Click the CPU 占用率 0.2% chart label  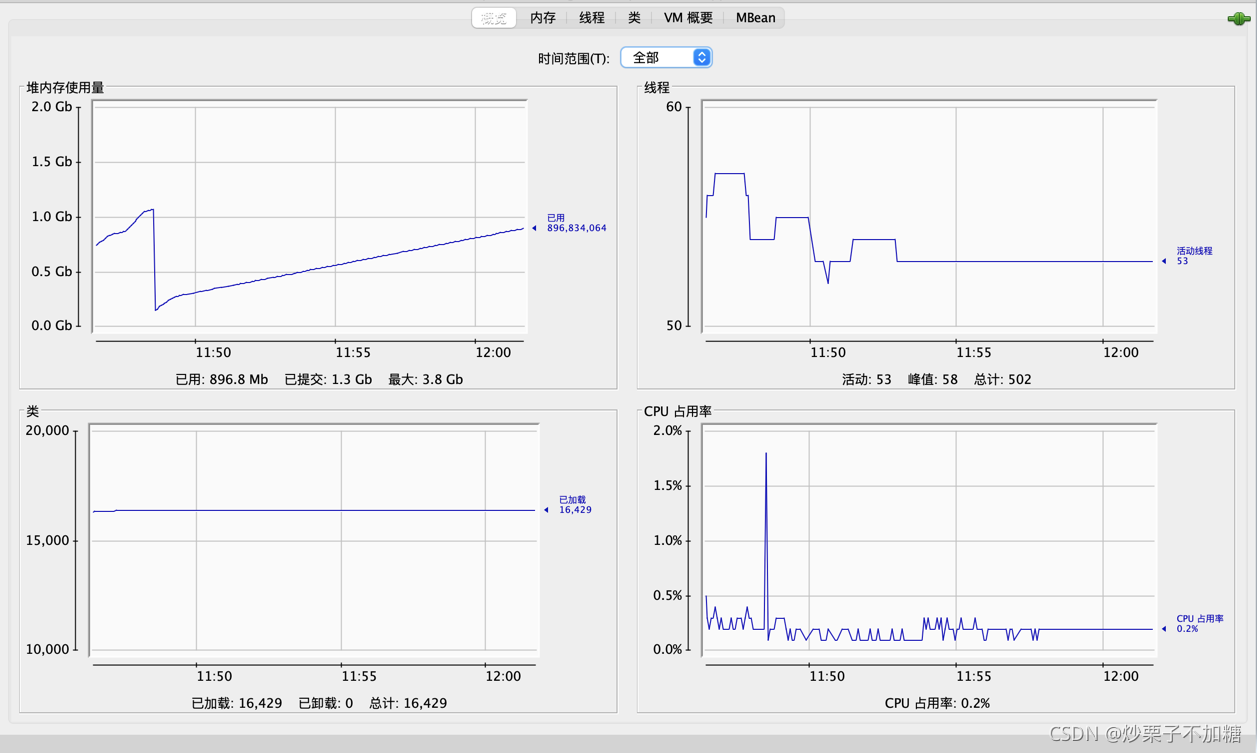point(1200,624)
